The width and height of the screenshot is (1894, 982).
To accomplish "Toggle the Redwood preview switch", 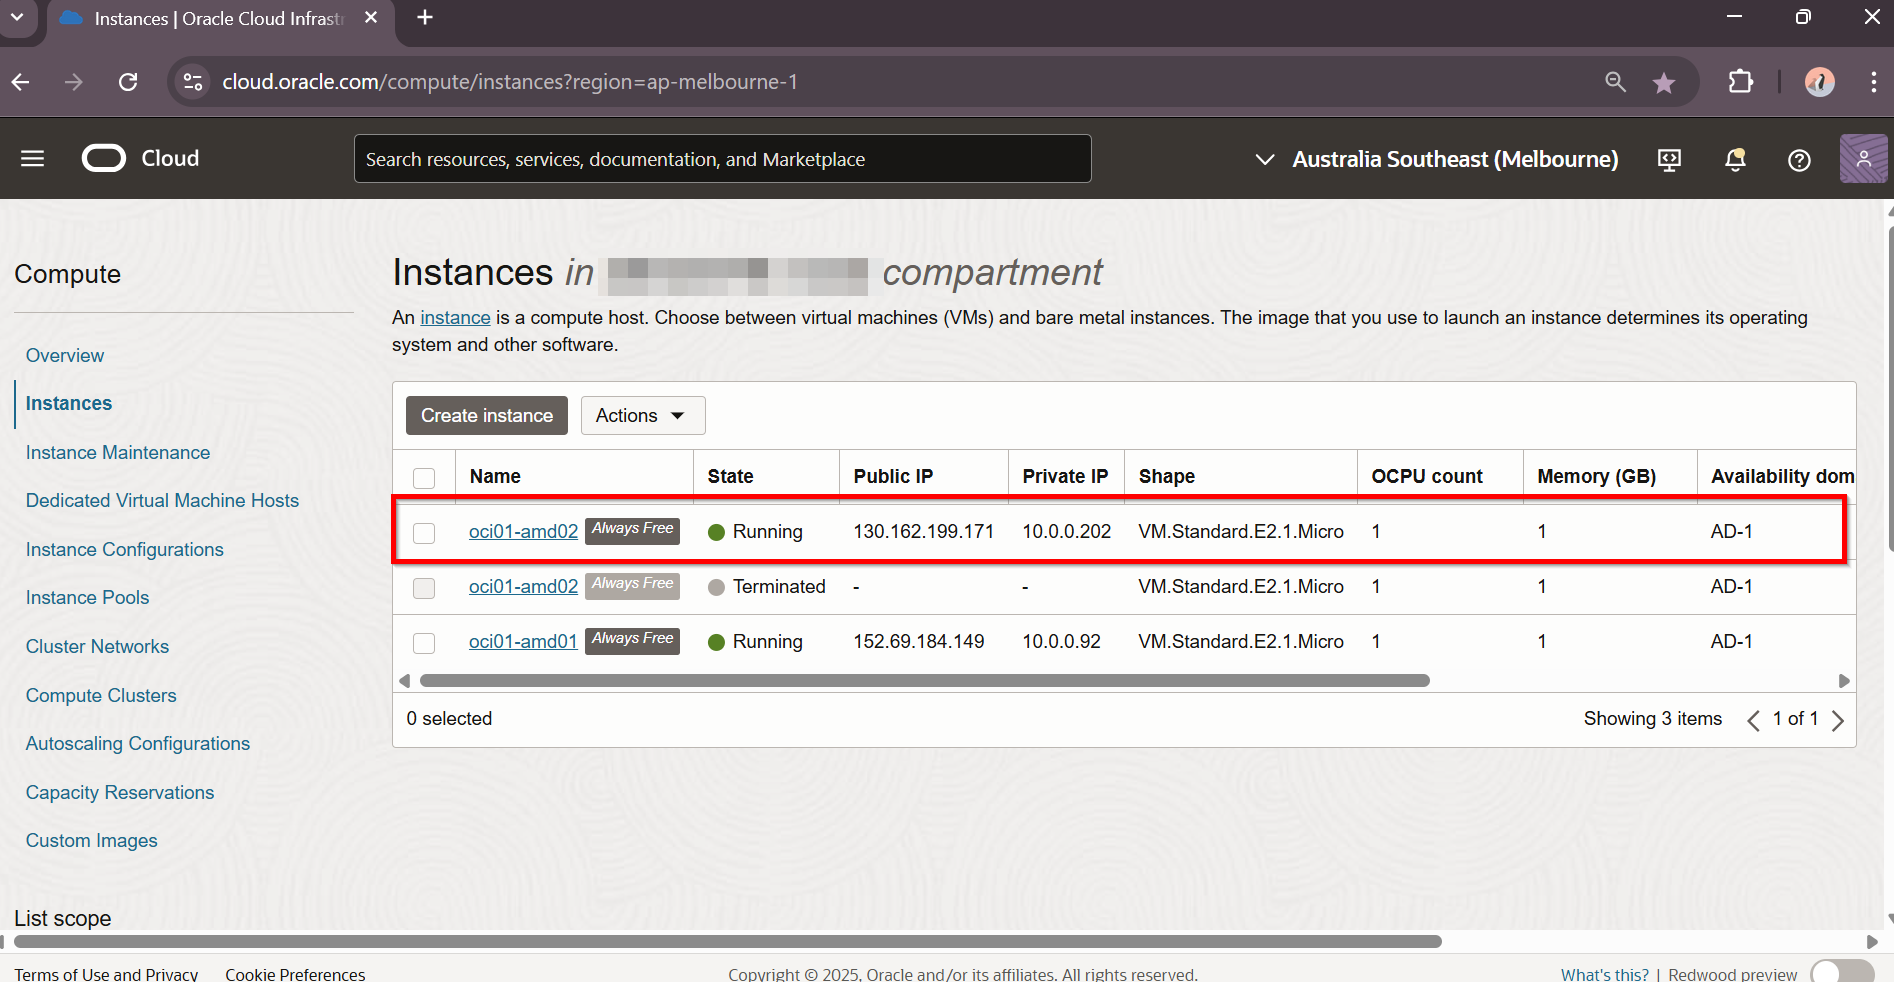I will [x=1842, y=973].
